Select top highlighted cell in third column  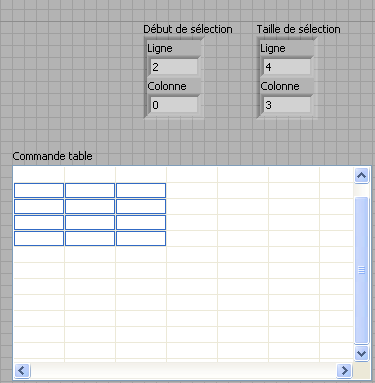tap(141, 191)
